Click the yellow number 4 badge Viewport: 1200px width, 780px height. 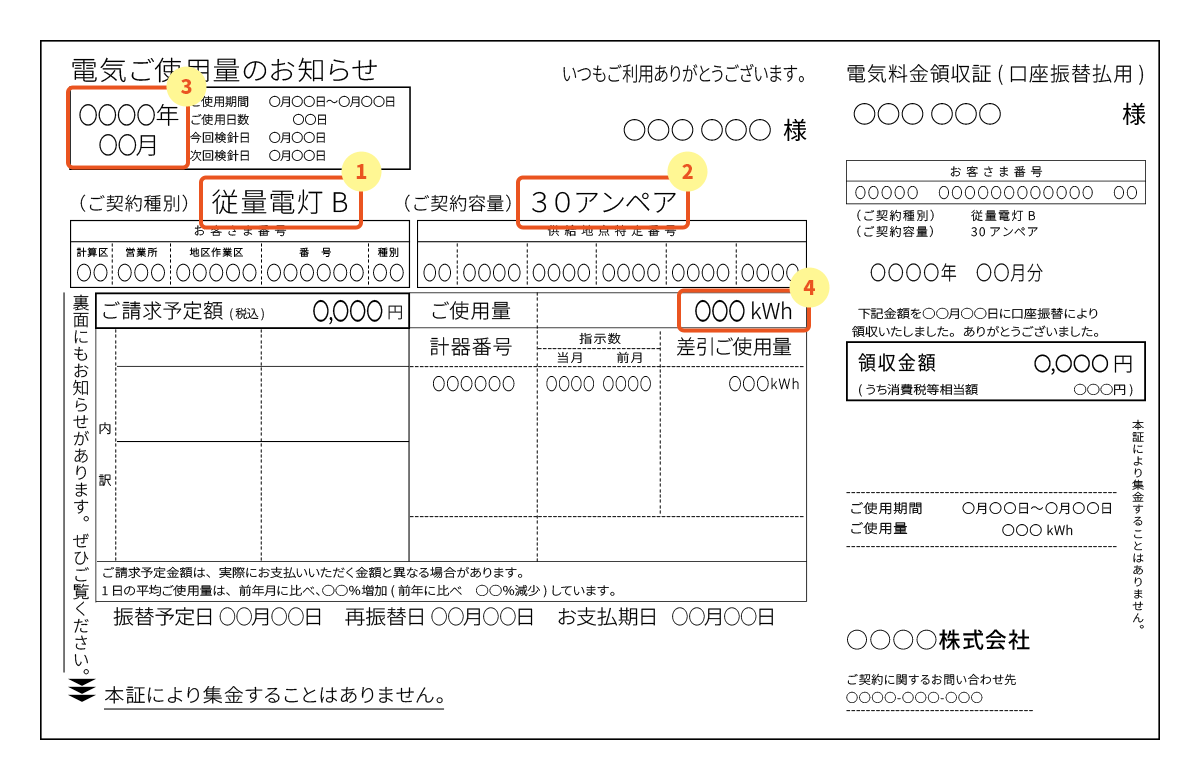pyautogui.click(x=809, y=289)
